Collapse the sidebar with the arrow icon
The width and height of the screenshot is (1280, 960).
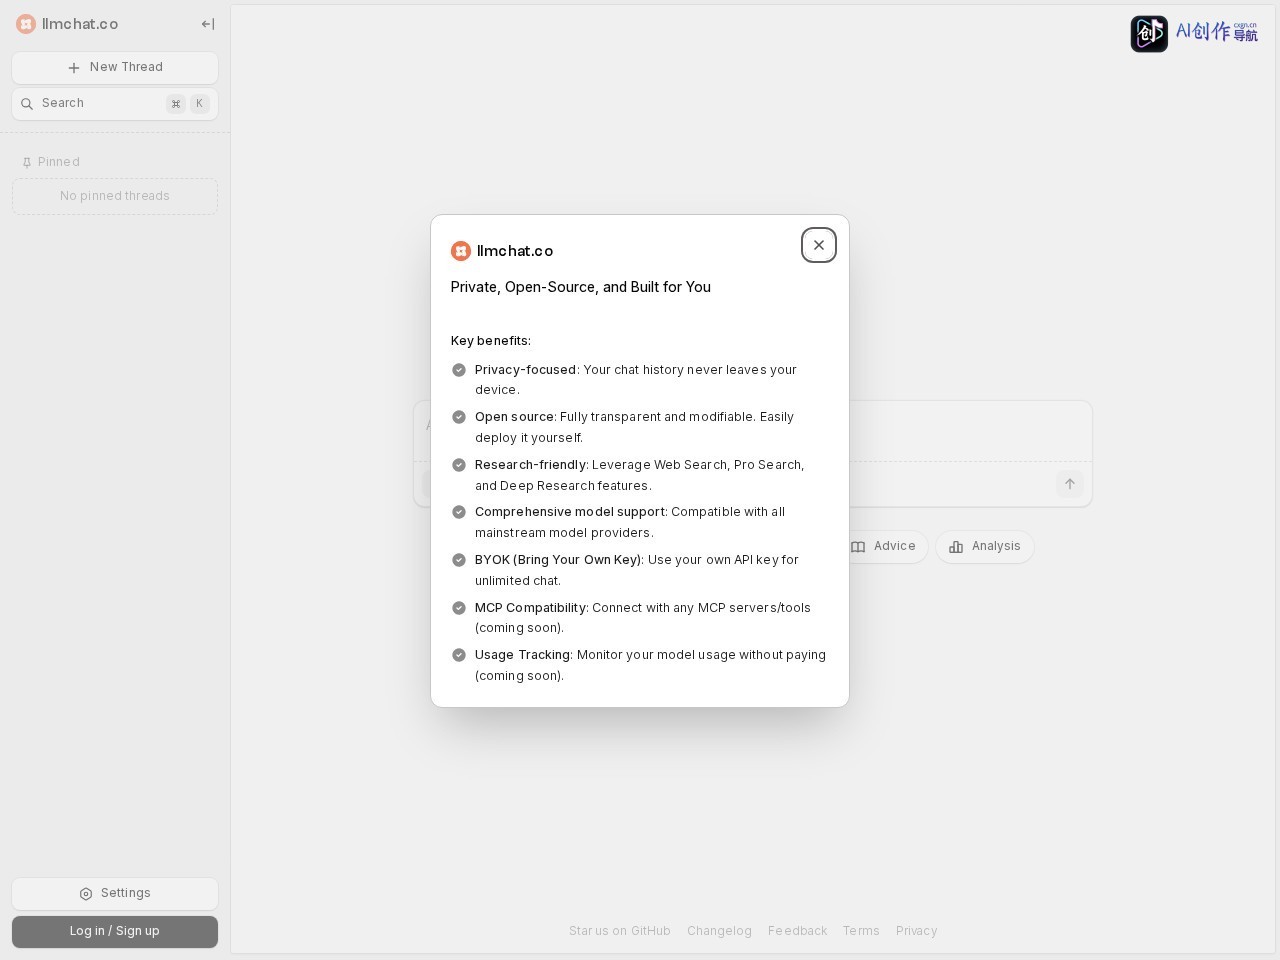point(208,24)
